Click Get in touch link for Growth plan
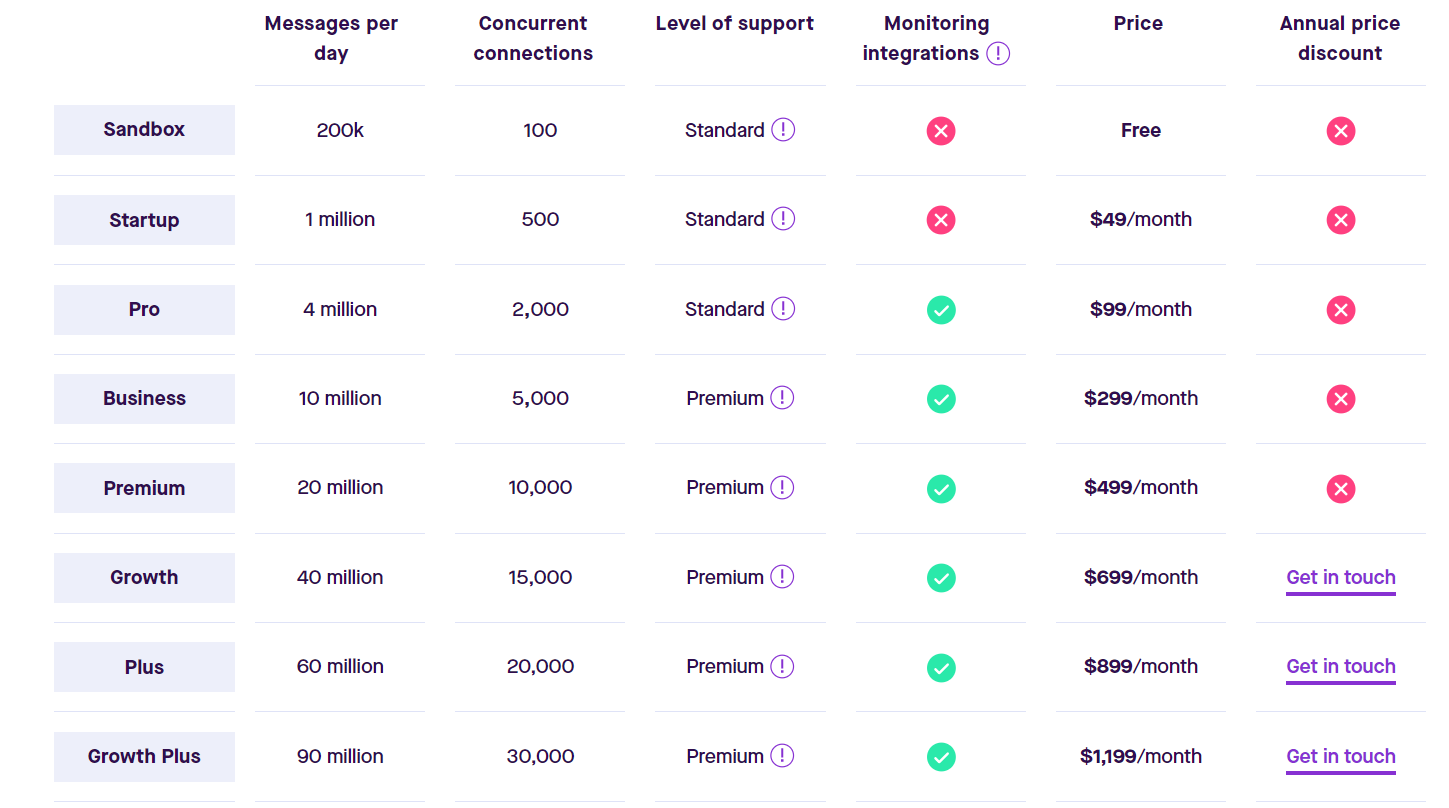The height and width of the screenshot is (808, 1449). 1340,577
